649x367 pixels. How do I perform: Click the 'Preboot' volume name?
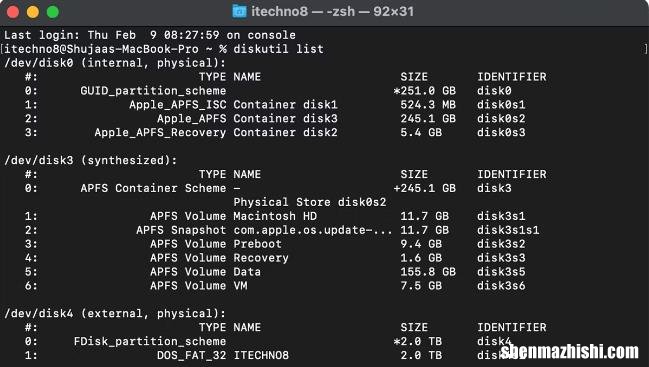point(258,244)
